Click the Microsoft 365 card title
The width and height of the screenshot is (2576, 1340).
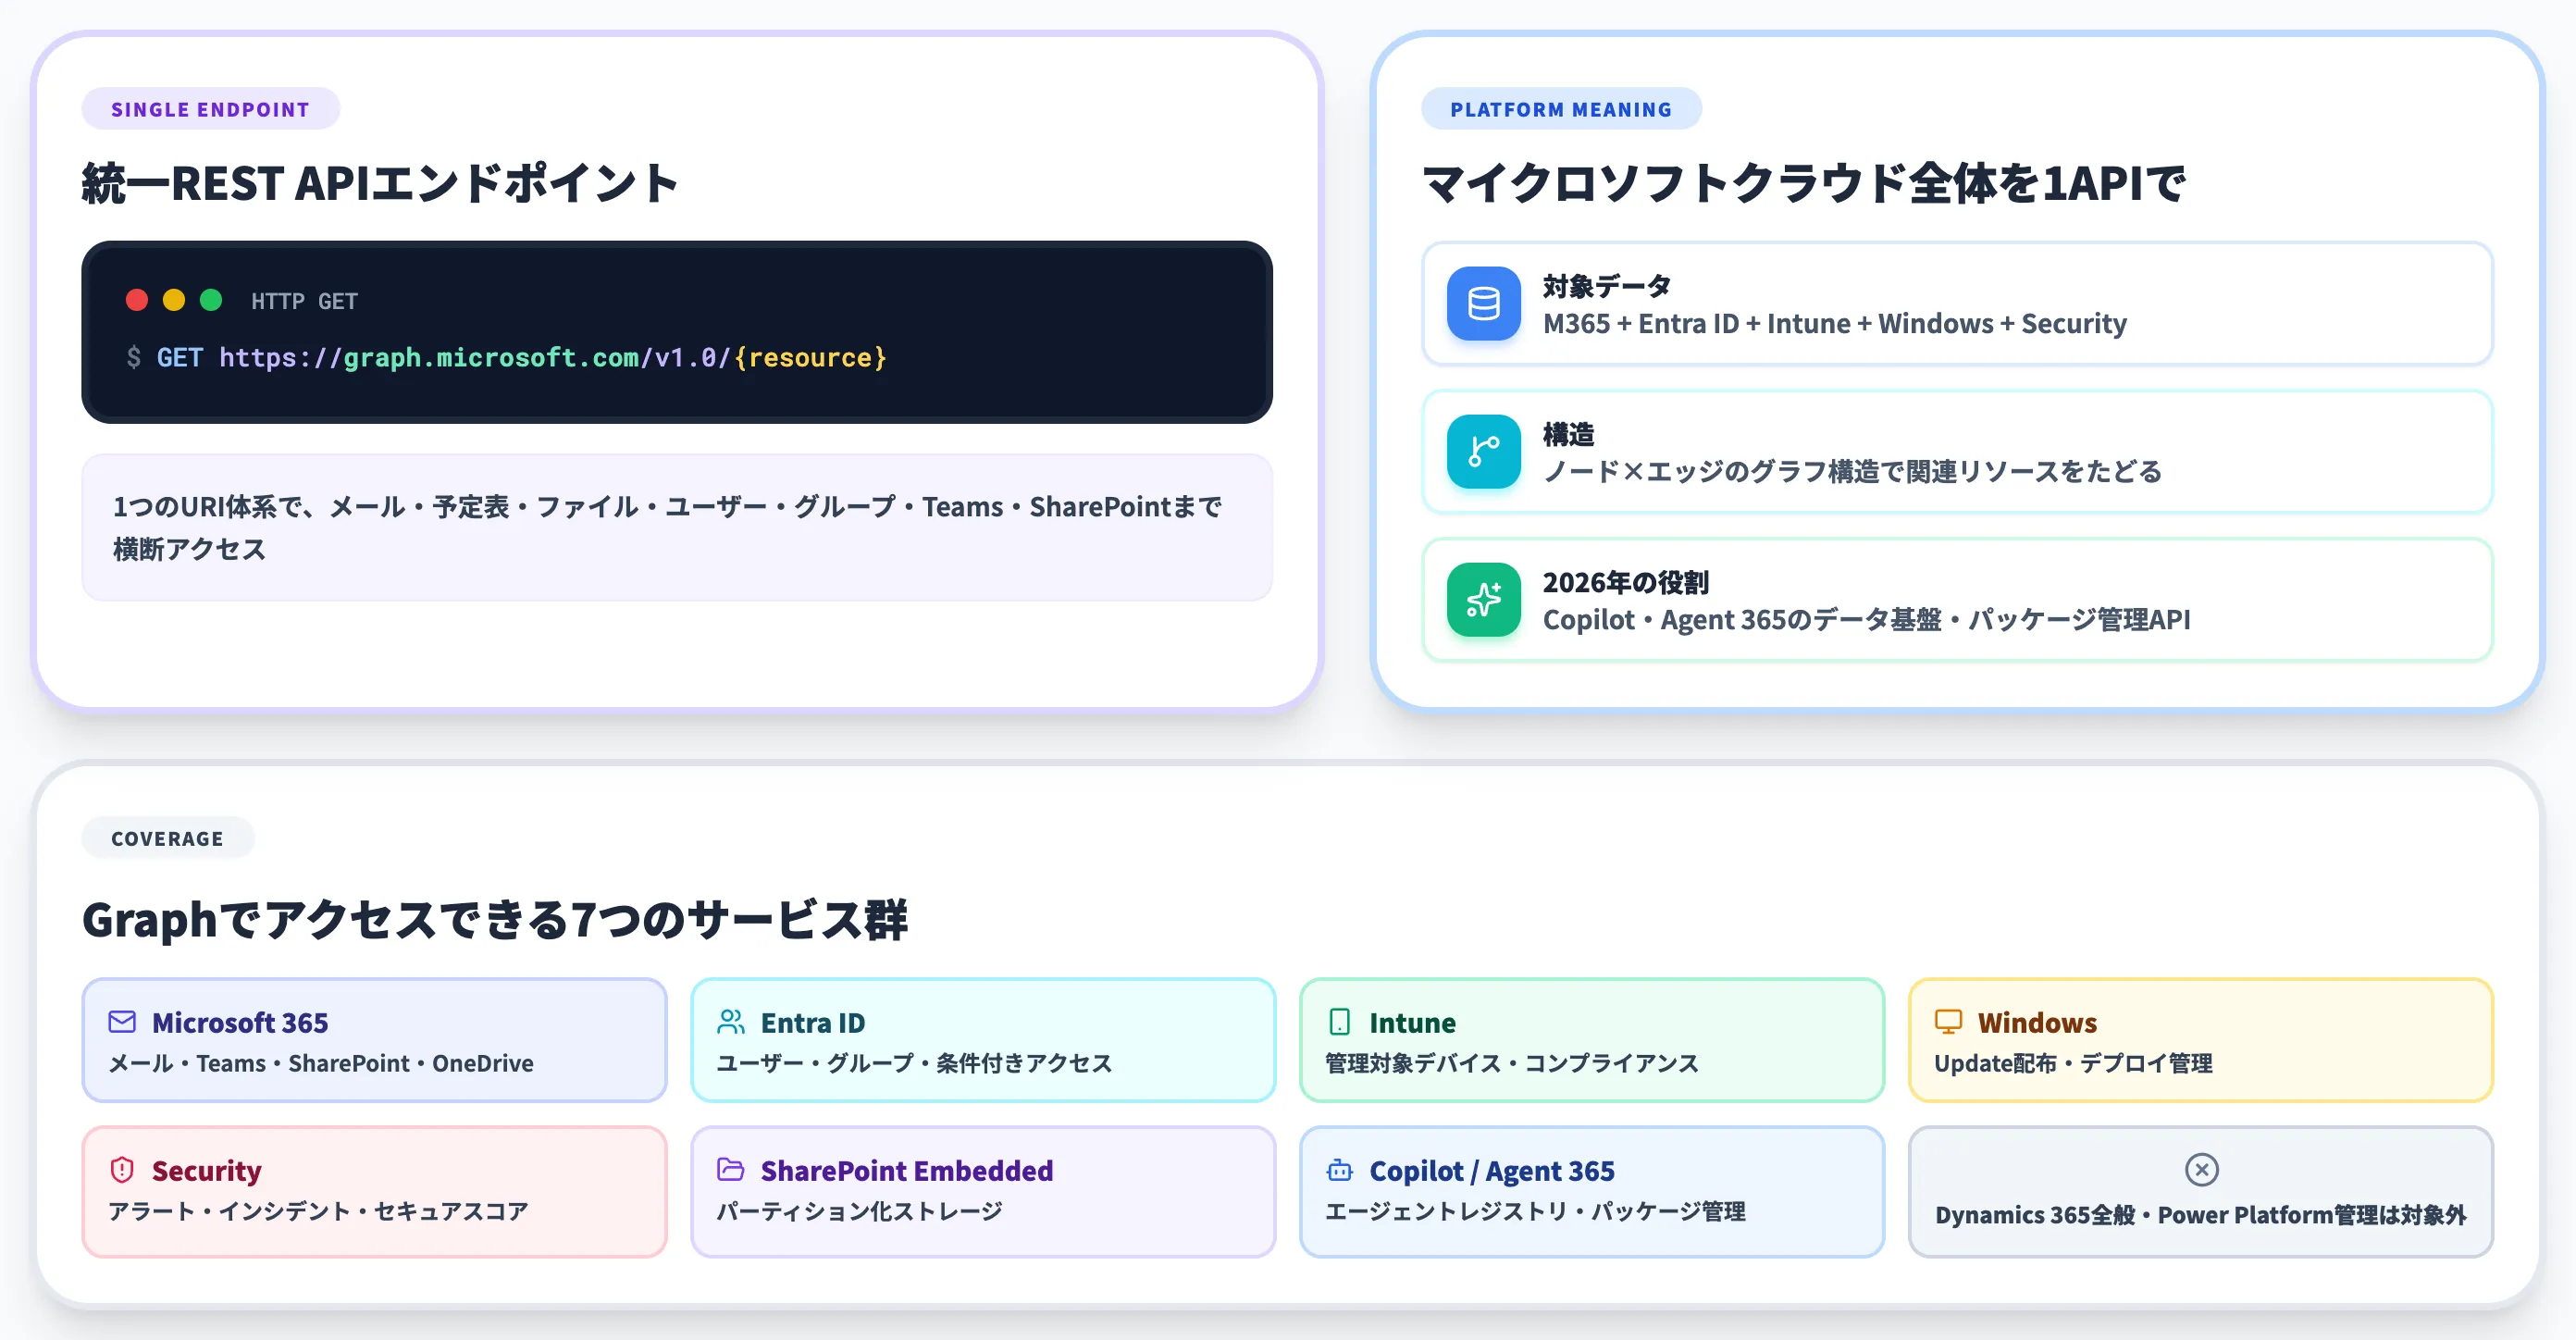[x=240, y=1022]
